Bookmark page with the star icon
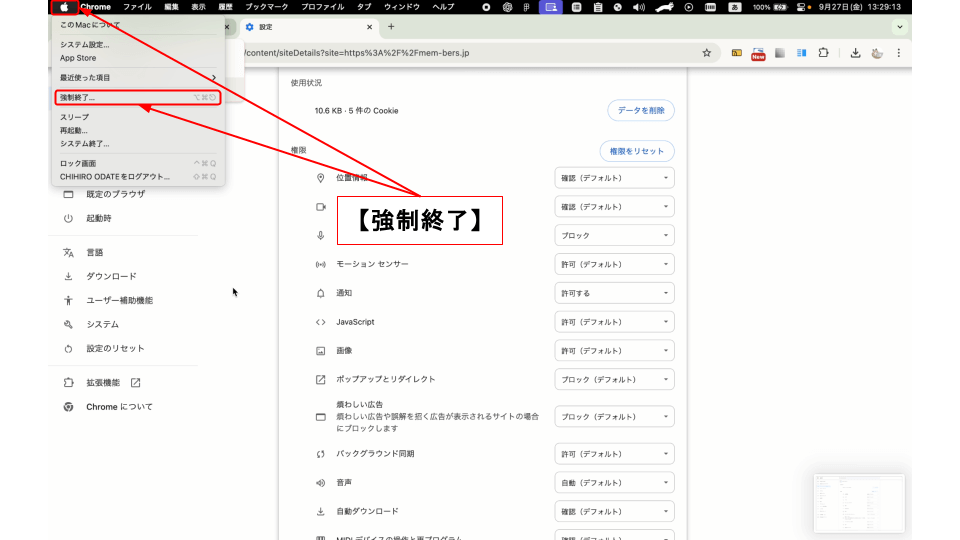Screen dimensions: 960x540 [x=706, y=53]
